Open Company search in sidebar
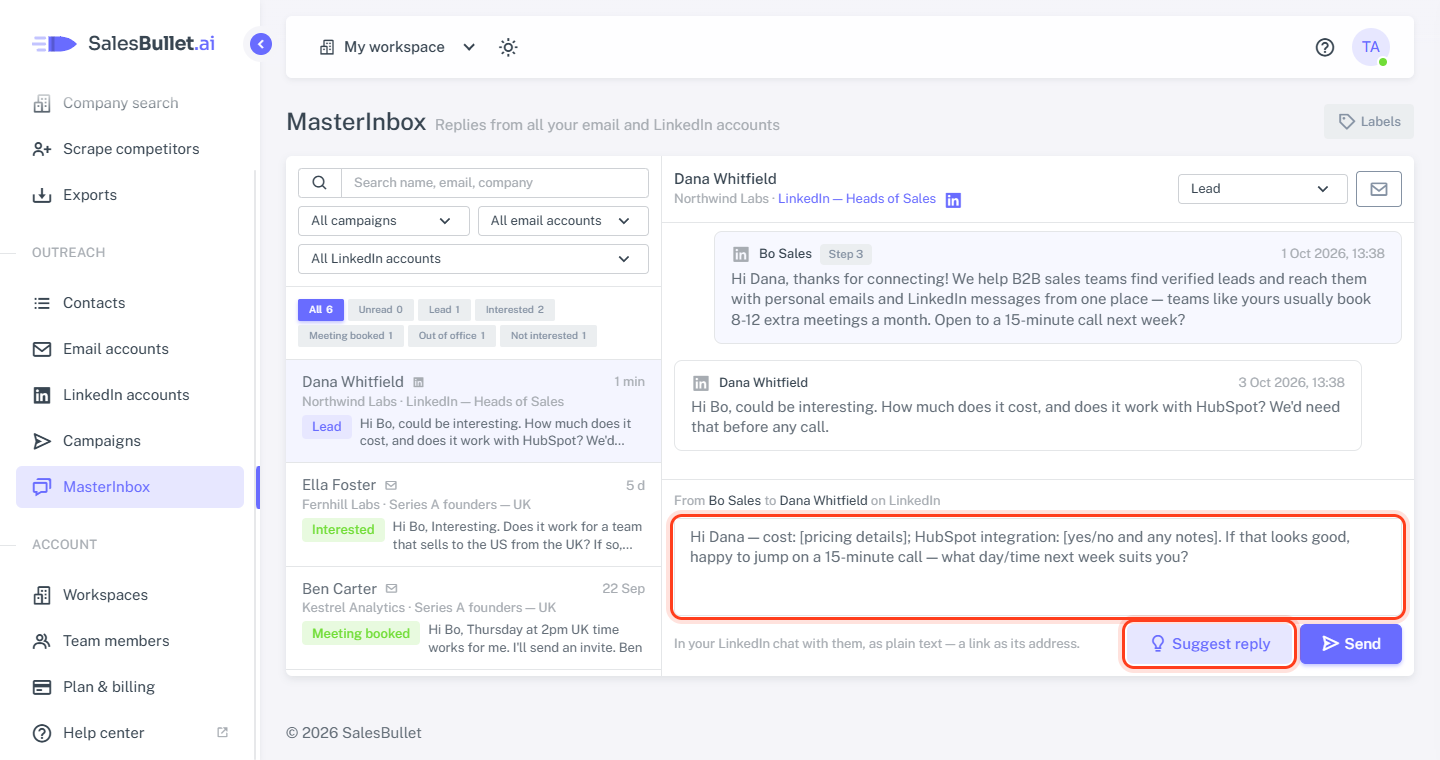The height and width of the screenshot is (760, 1440). (x=130, y=103)
